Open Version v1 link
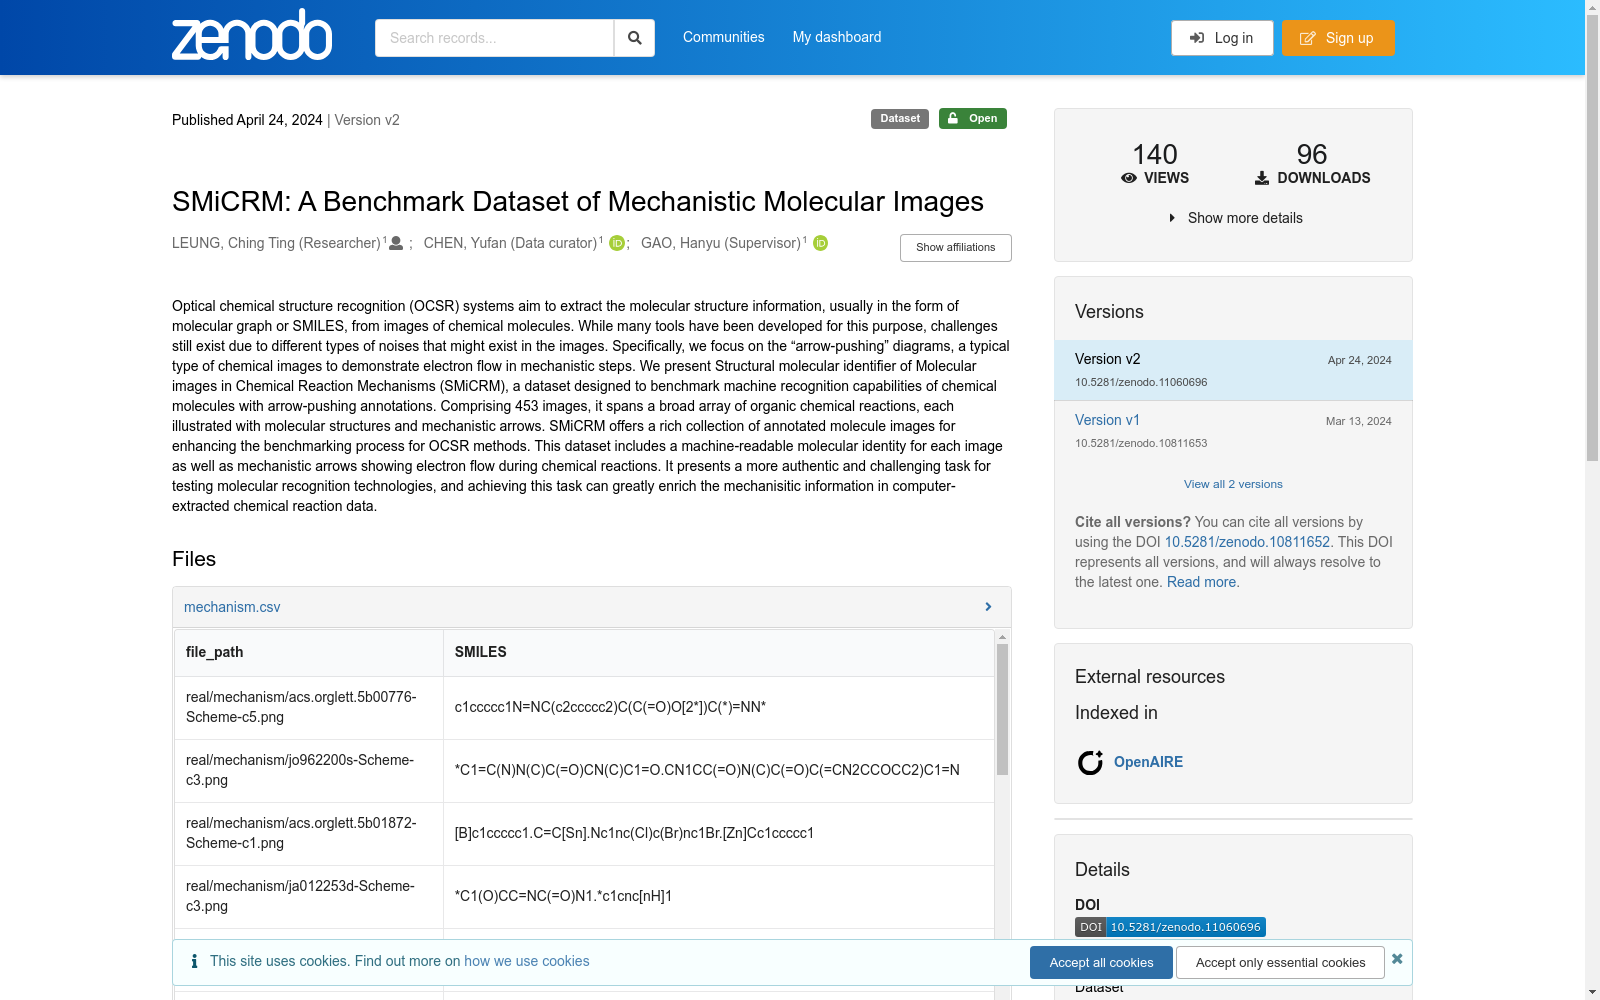The image size is (1600, 1000). [1107, 420]
